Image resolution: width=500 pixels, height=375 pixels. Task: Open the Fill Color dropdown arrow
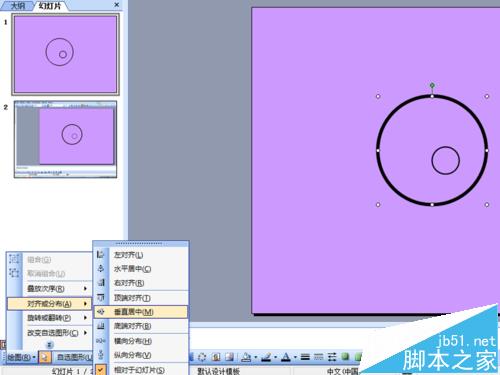pos(255,358)
